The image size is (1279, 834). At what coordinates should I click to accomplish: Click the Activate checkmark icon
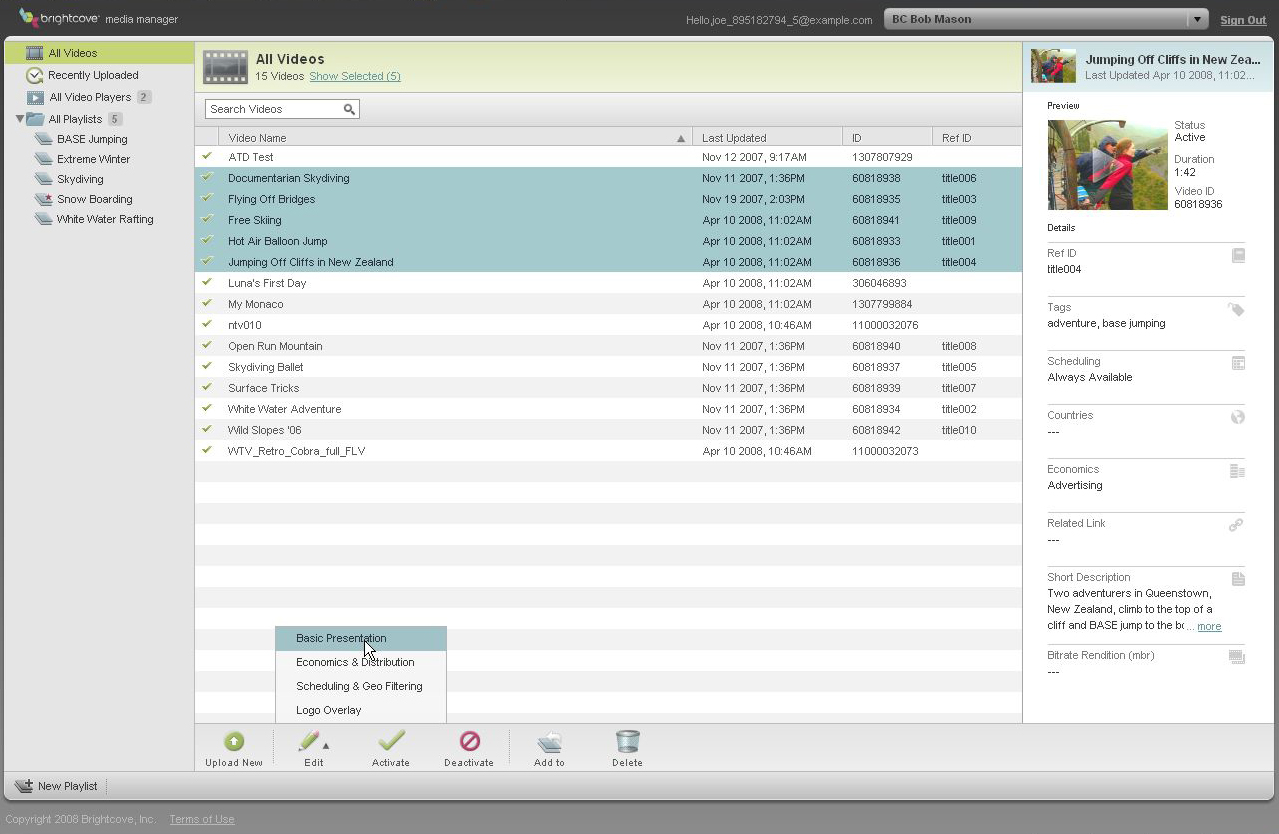391,741
